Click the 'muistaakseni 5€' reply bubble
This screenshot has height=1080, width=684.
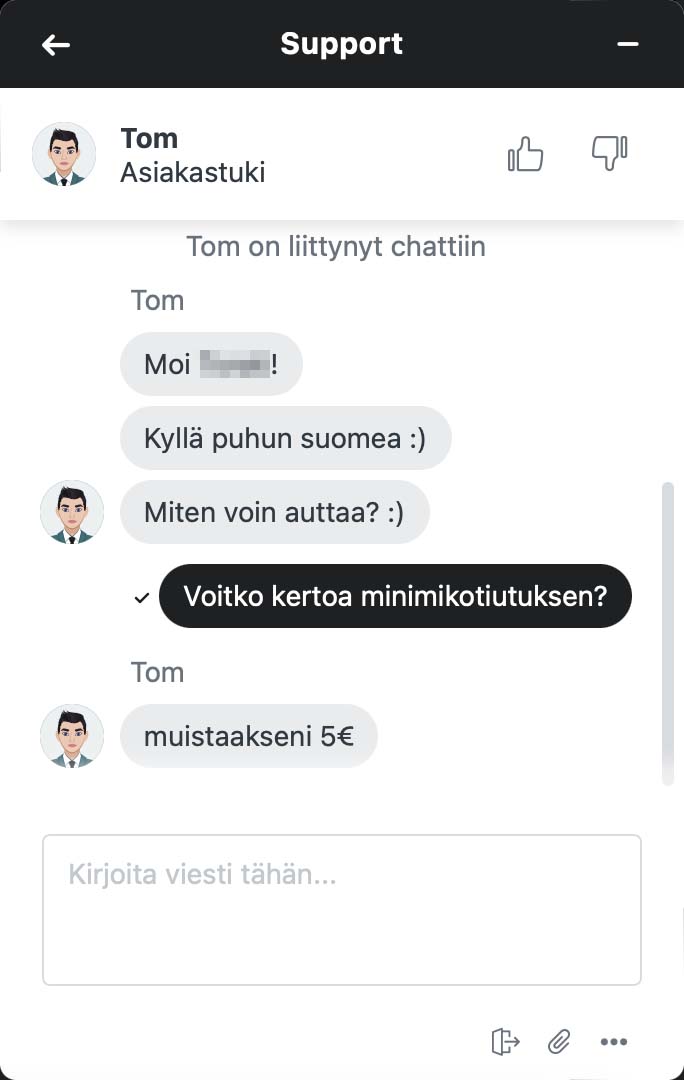click(x=248, y=736)
